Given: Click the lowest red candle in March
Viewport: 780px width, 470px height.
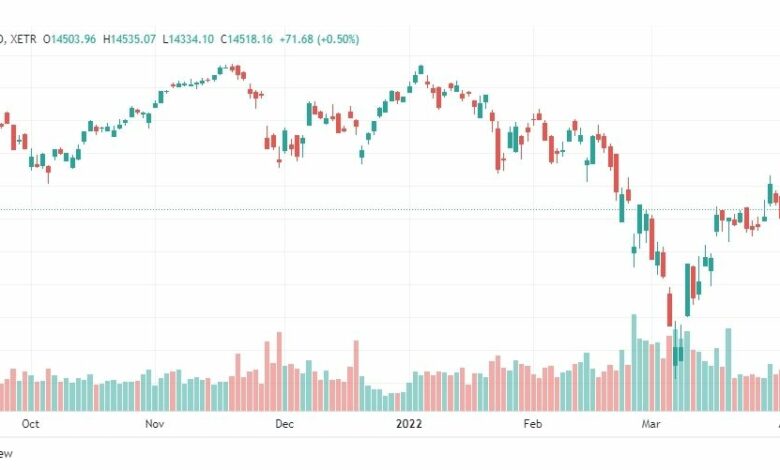Looking at the screenshot, I should (x=670, y=308).
